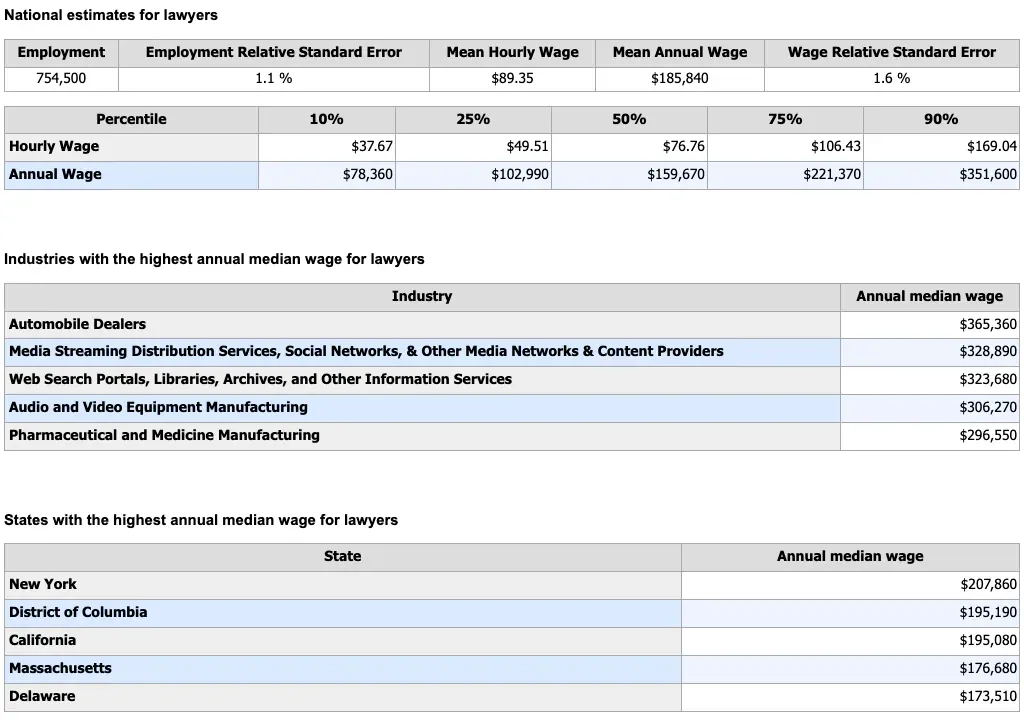Select the Massachusetts row
This screenshot has width=1024, height=720.
click(512, 670)
